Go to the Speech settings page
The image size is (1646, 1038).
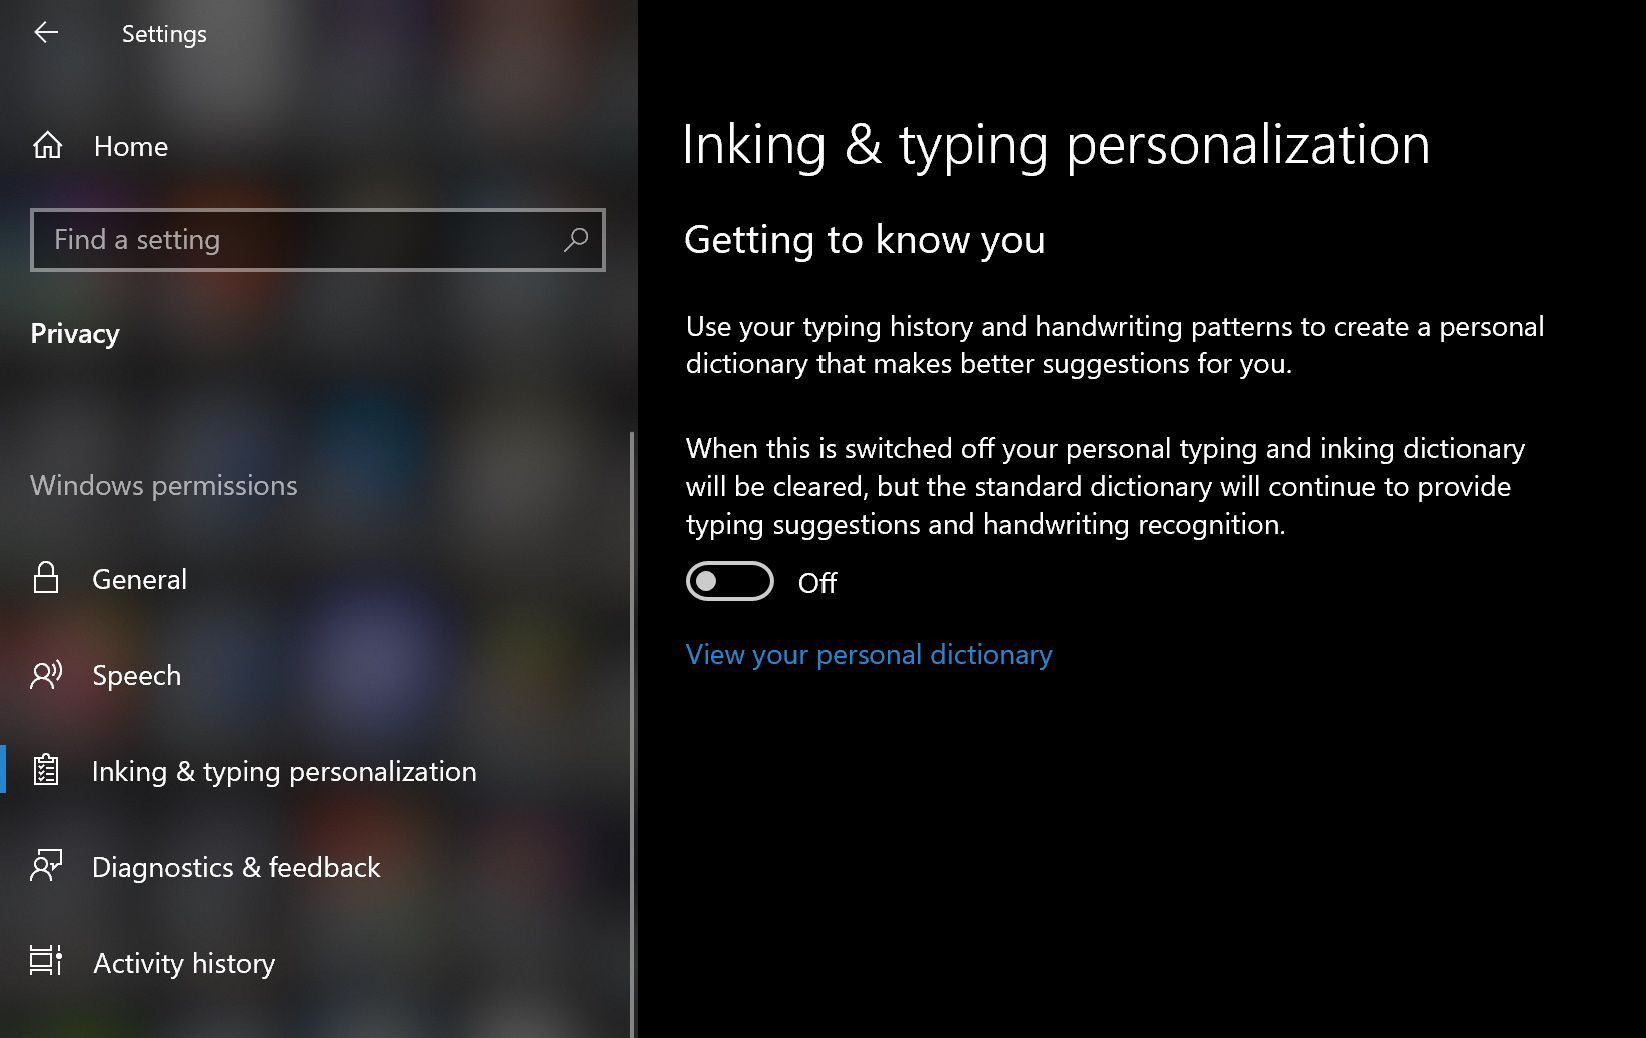(136, 676)
